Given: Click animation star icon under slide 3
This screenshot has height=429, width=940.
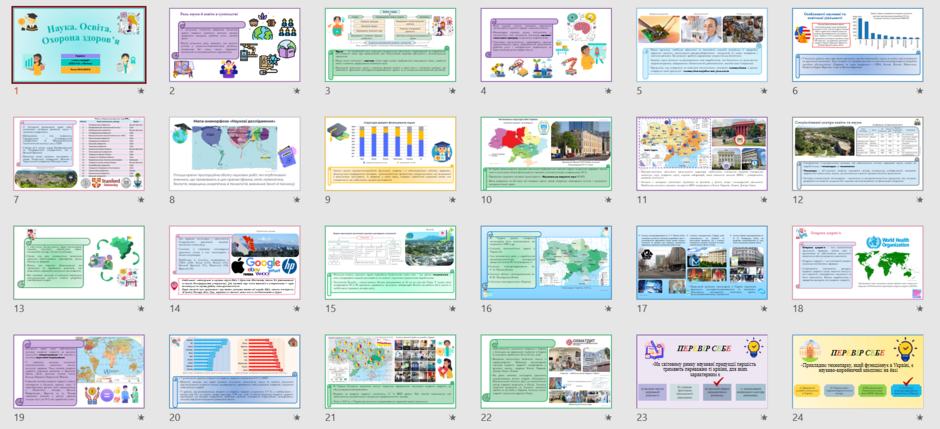Looking at the screenshot, I should tap(453, 91).
